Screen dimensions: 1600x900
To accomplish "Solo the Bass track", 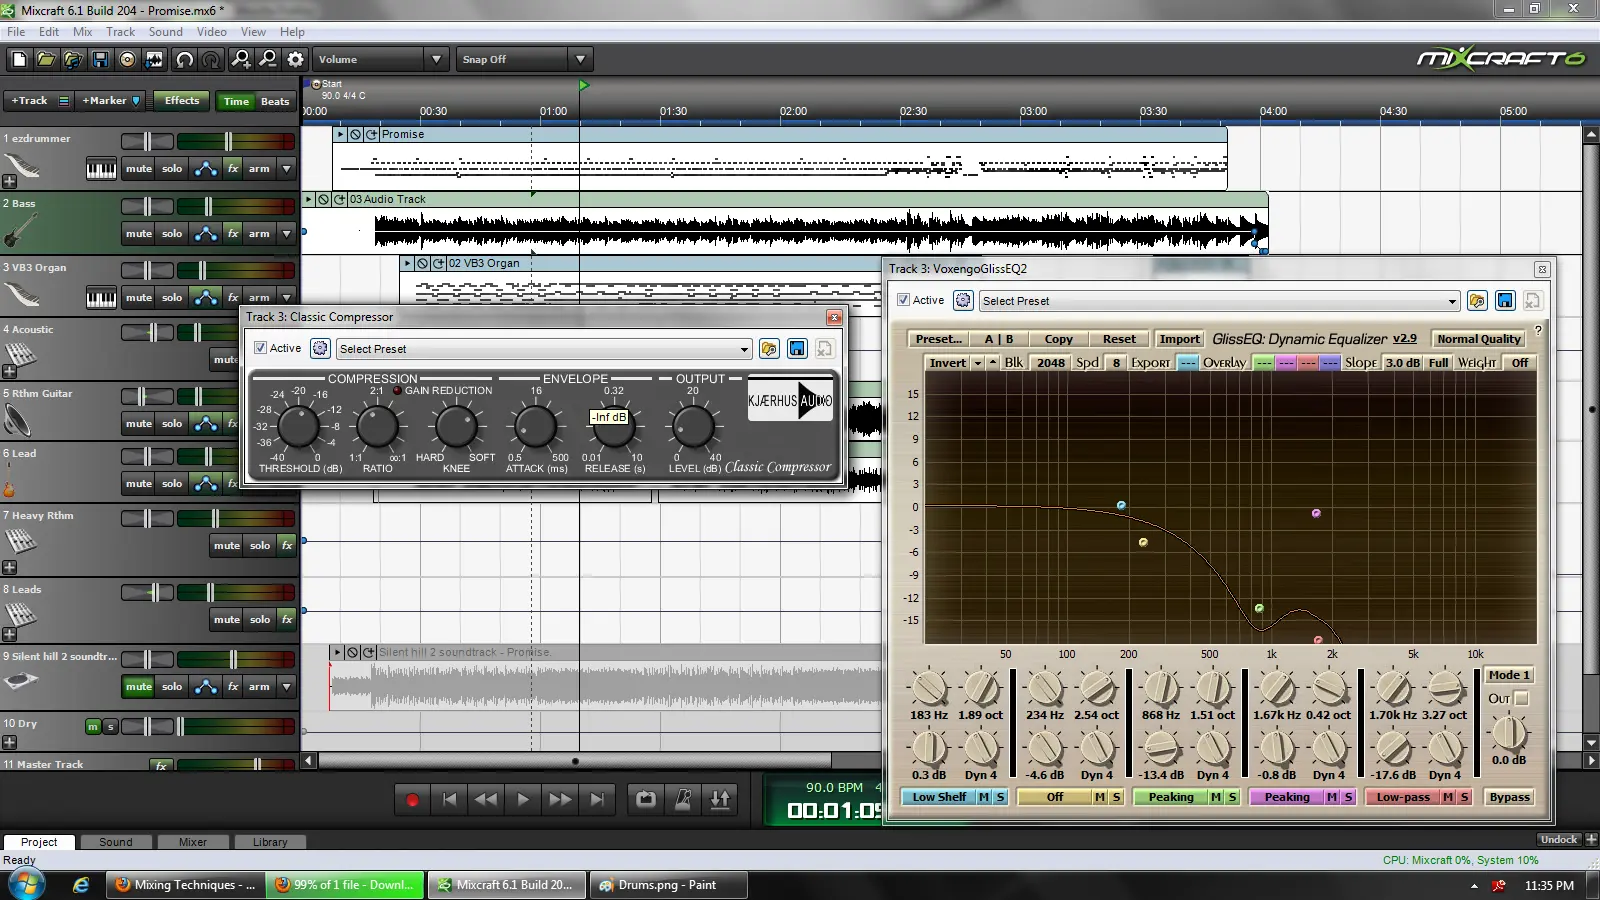I will click(x=172, y=233).
